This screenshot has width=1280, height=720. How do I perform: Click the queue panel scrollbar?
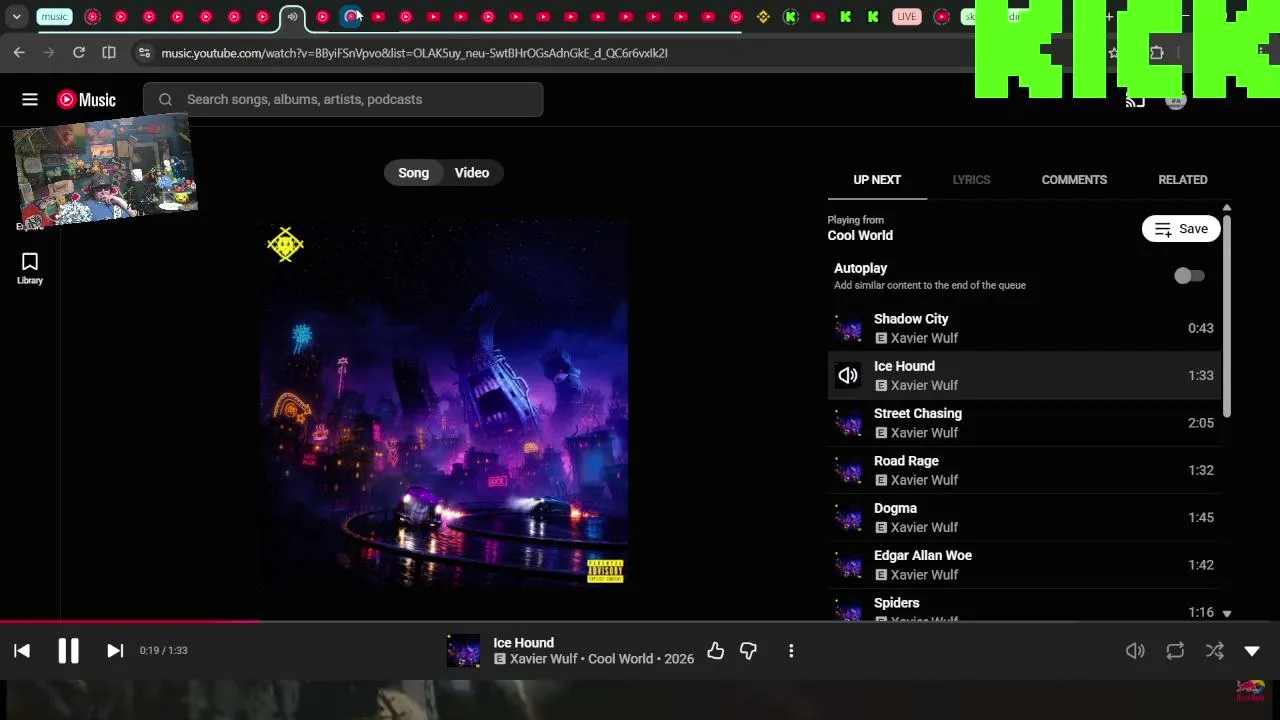coord(1227,315)
